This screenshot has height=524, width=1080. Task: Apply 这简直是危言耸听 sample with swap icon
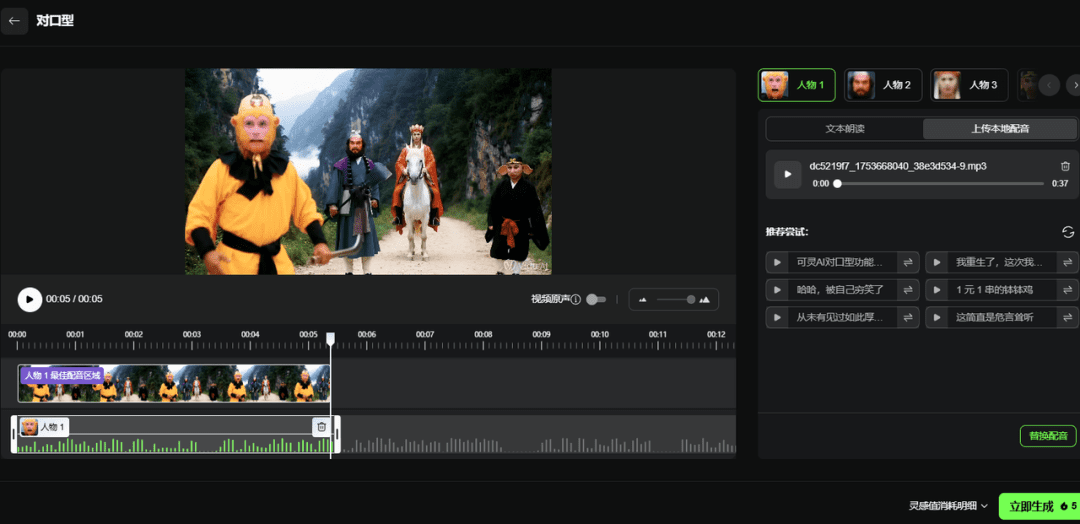[x=1068, y=317]
